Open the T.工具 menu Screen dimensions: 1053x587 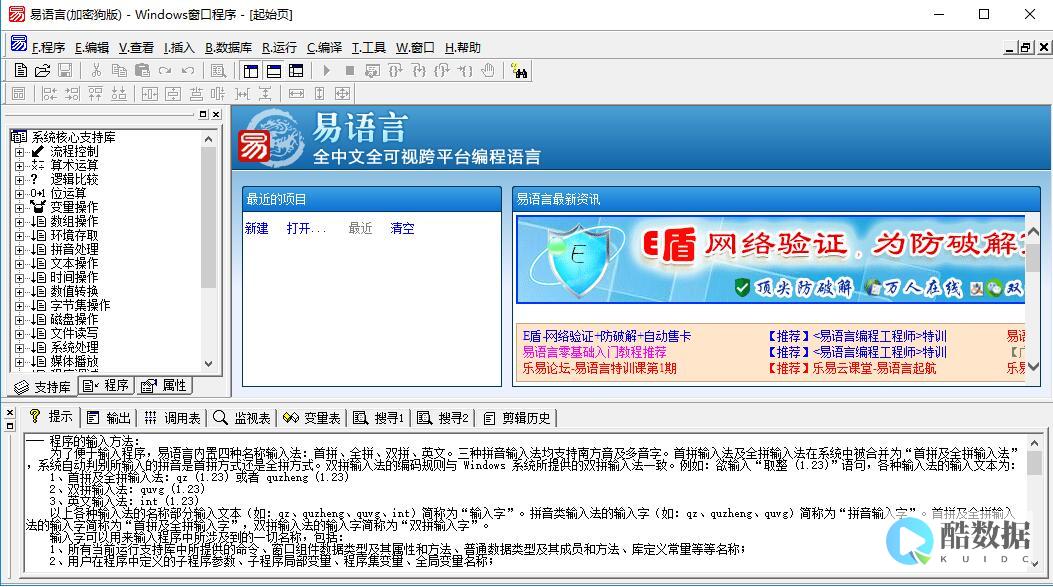coord(369,48)
